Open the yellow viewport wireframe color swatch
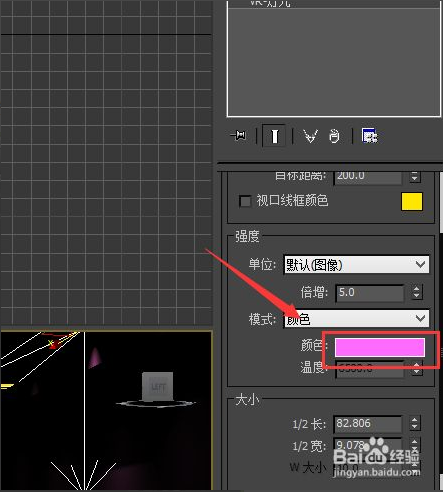Screen dimensions: 443x492 pos(412,201)
